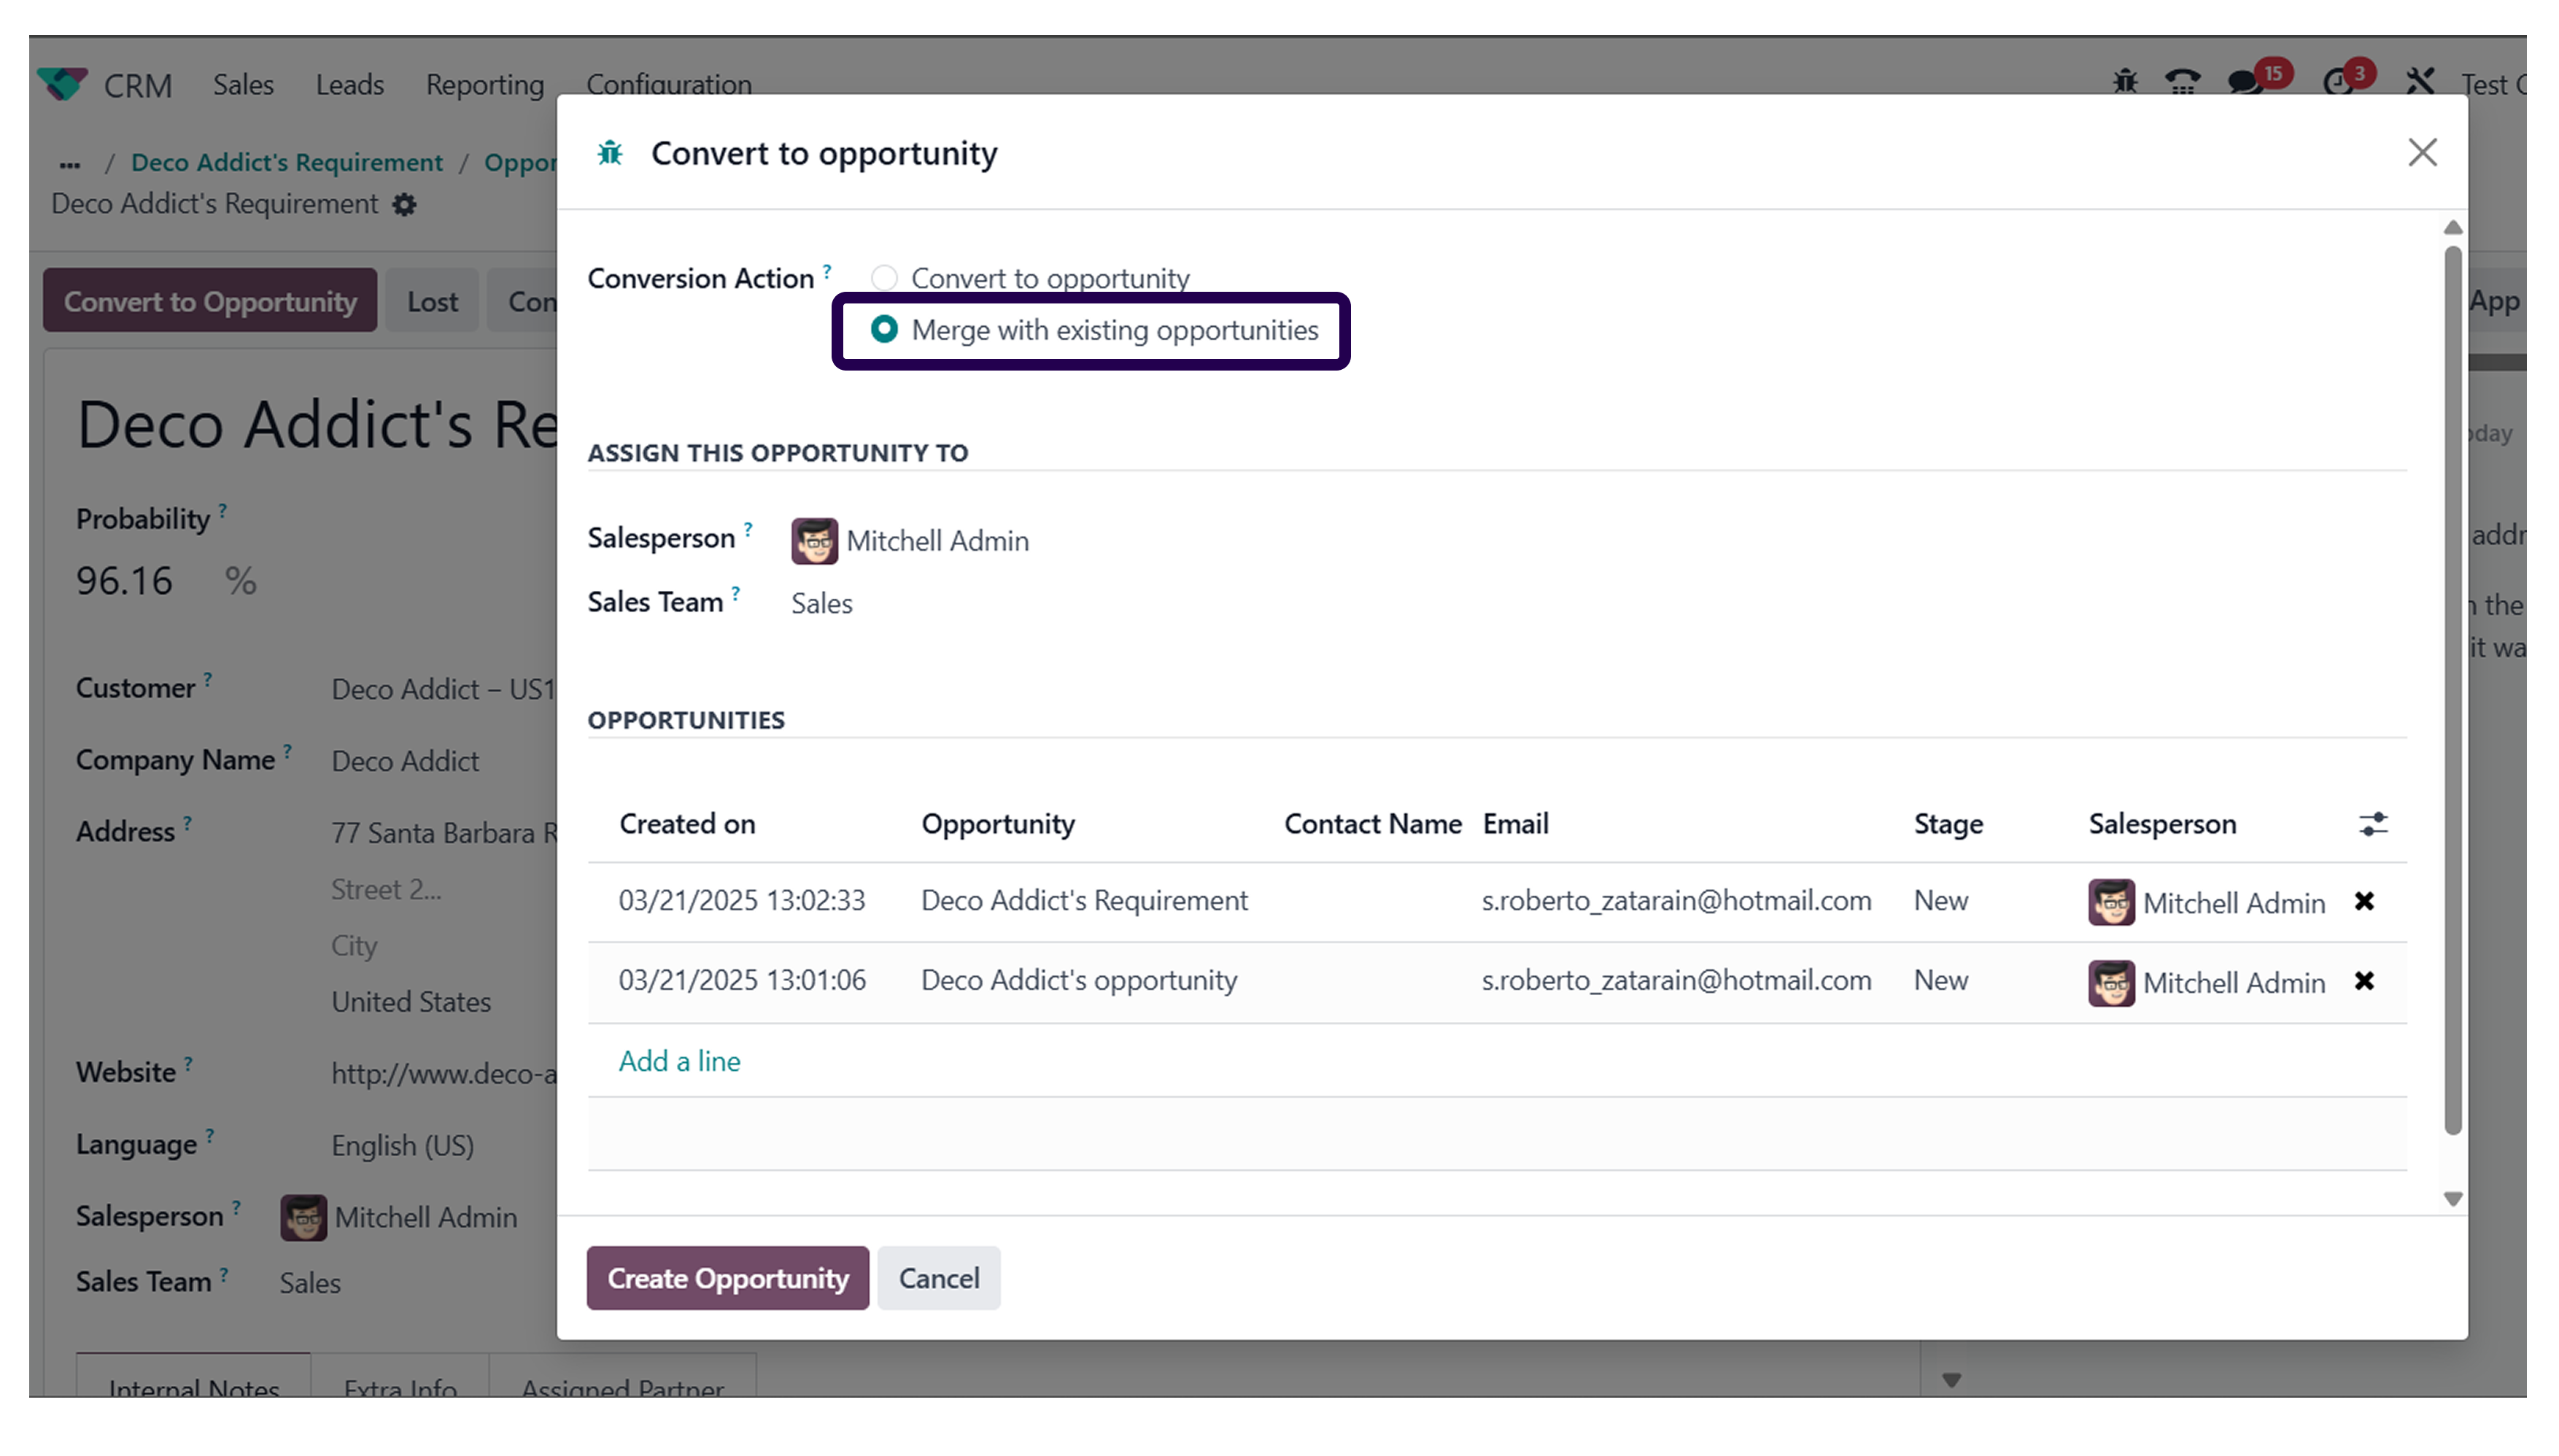Click the probability value 96.16

124,582
